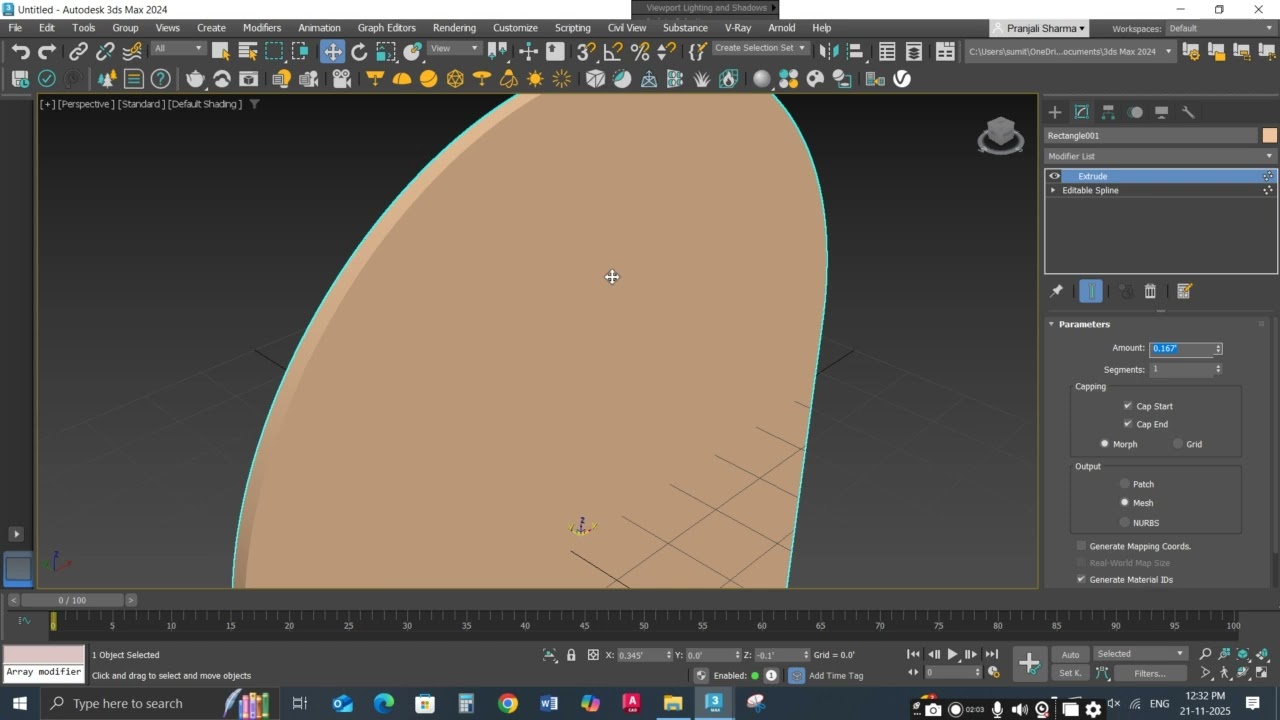Toggle the 3D Snaps icon

click(x=587, y=51)
